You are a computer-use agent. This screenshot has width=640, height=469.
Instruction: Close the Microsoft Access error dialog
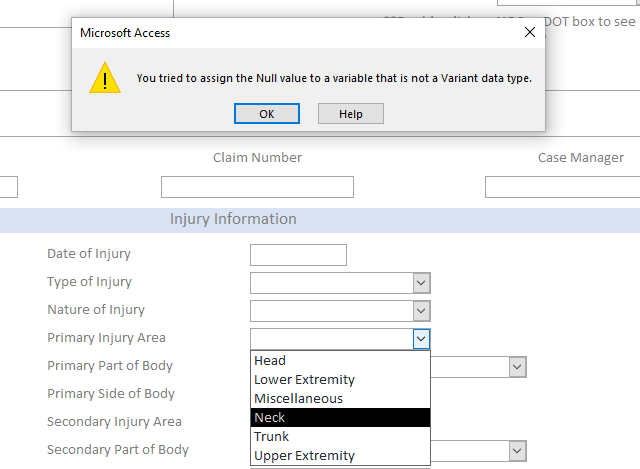click(x=530, y=32)
